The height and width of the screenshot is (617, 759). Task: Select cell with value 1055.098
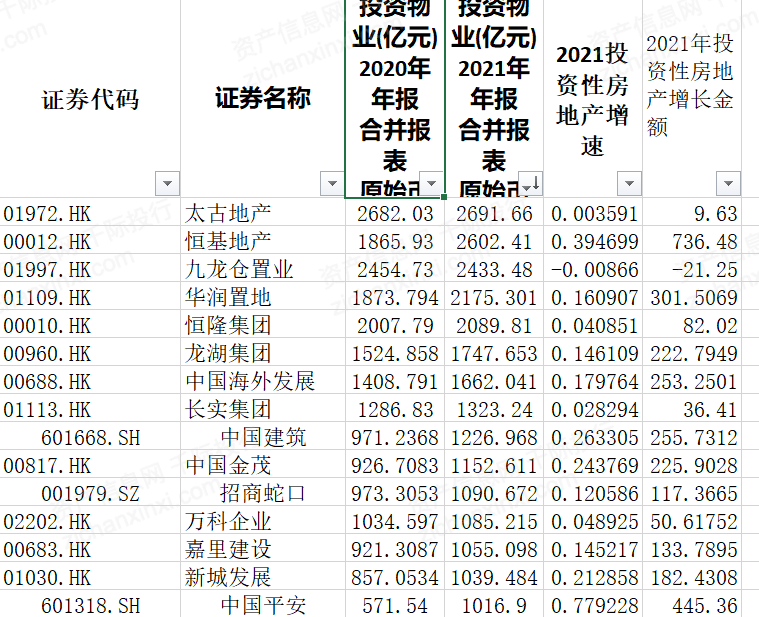click(x=494, y=549)
